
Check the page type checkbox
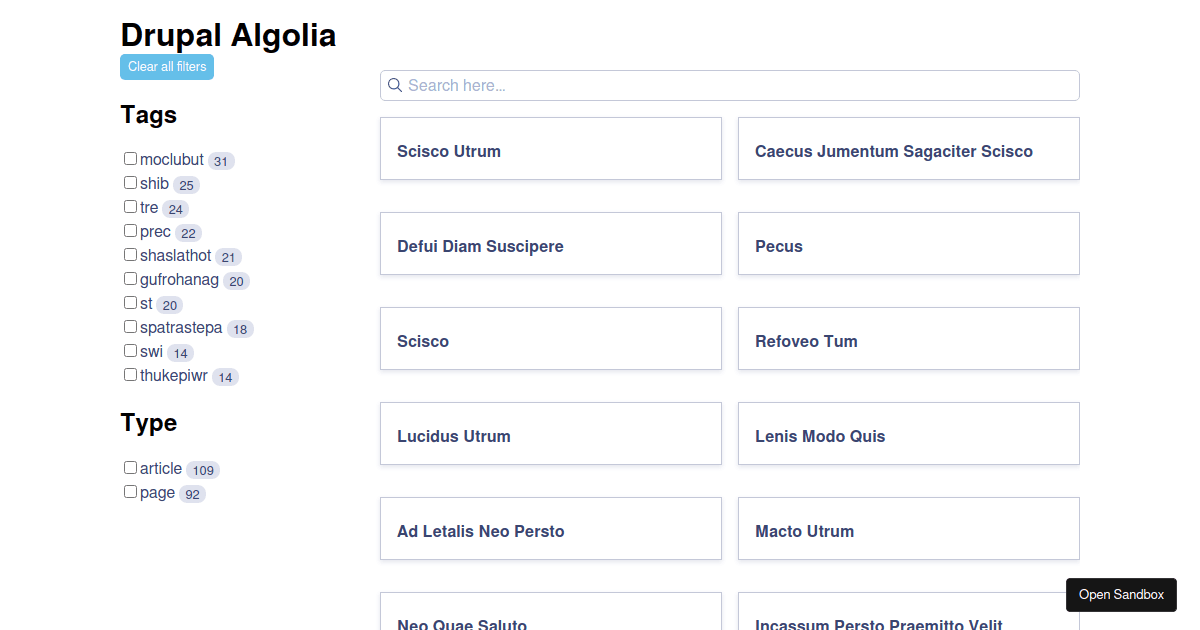[x=130, y=492]
